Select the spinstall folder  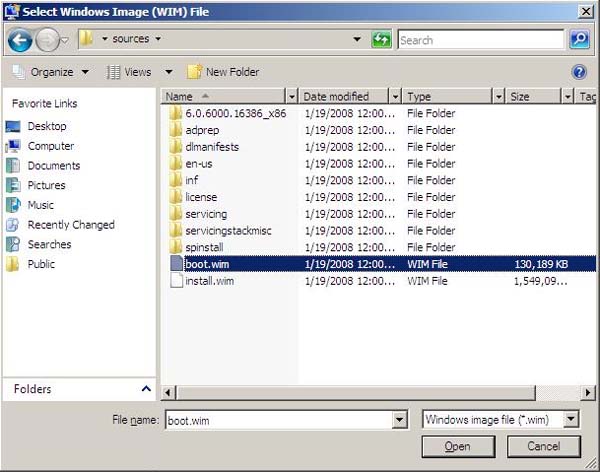tap(204, 247)
